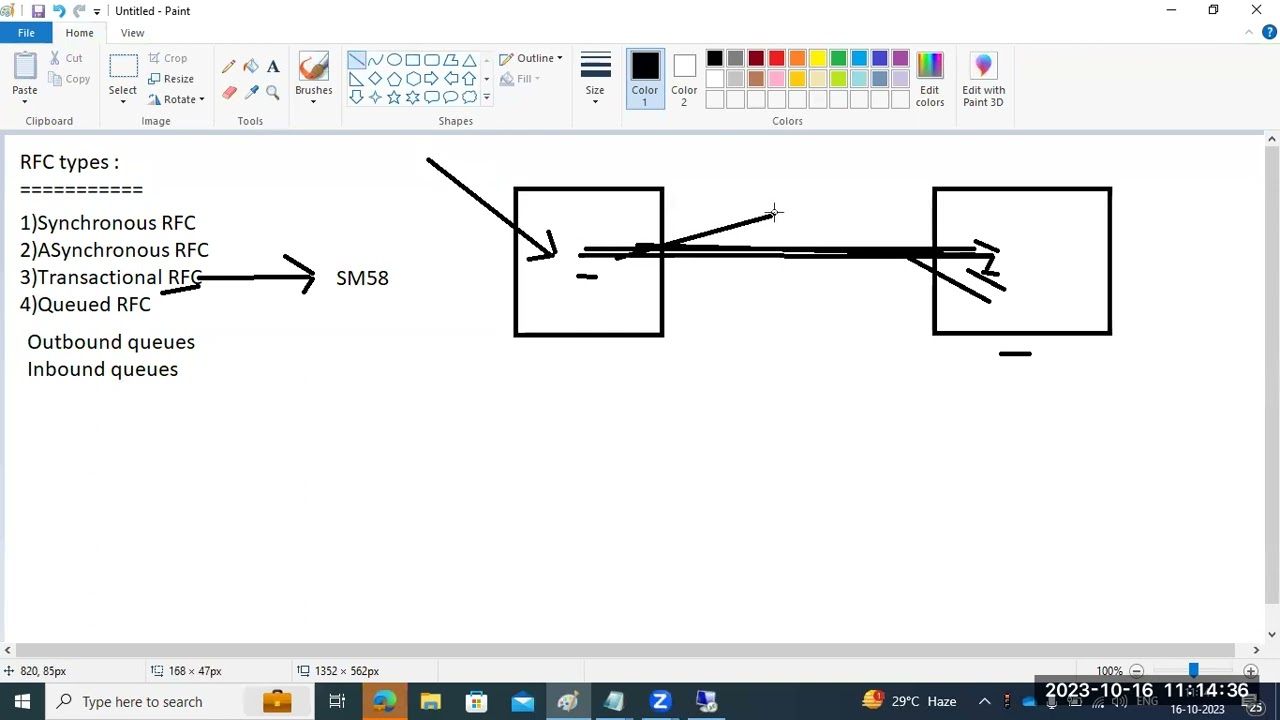Viewport: 1280px width, 720px height.
Task: Expand the shapes gallery more arrow
Action: point(487,97)
